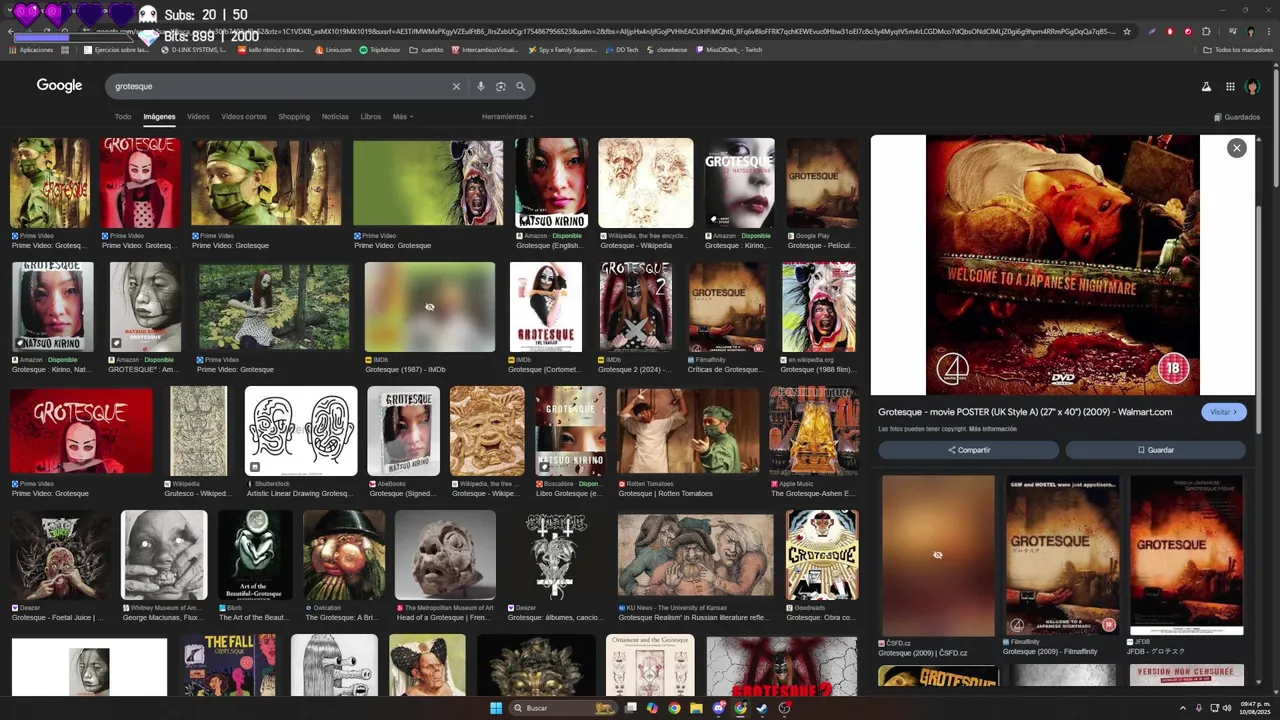The image size is (1280, 720).
Task: Open File Explorer from taskbar
Action: pyautogui.click(x=696, y=708)
